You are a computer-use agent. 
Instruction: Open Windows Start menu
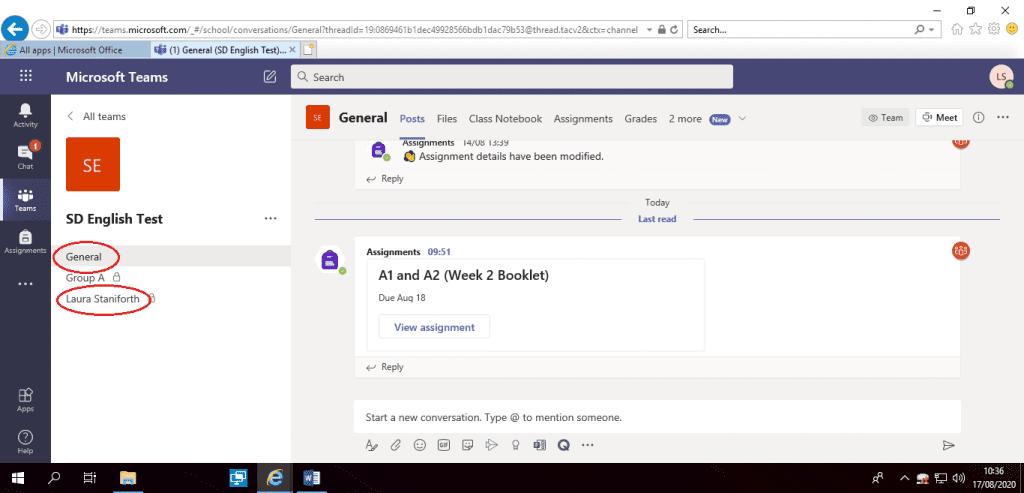point(16,478)
